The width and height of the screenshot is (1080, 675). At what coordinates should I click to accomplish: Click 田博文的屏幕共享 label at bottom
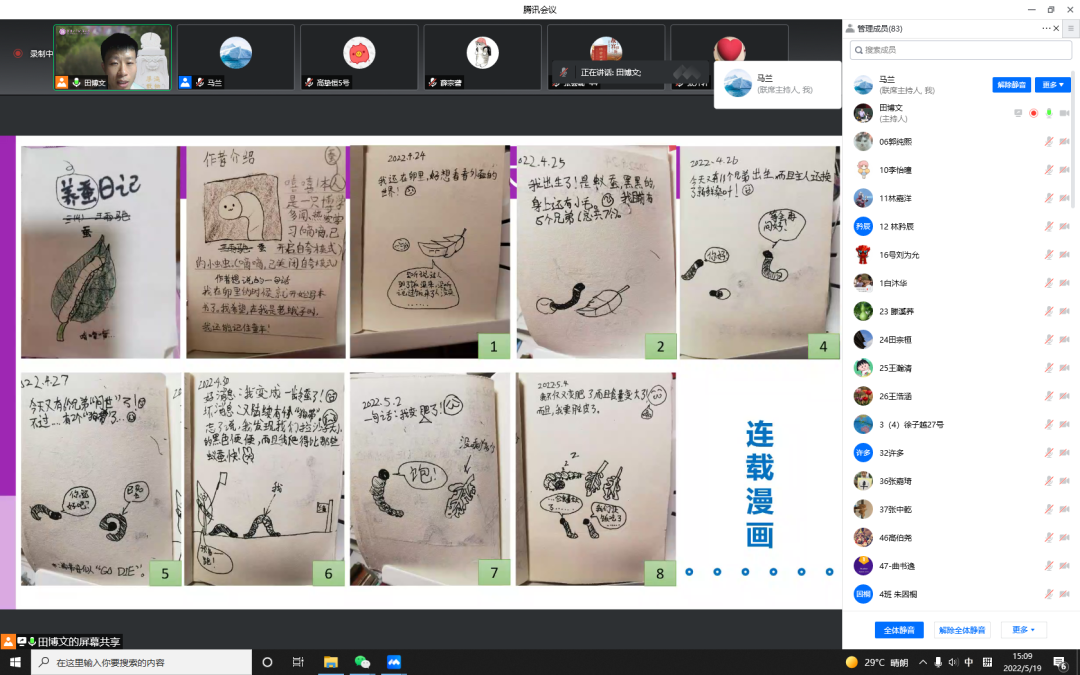(79, 642)
